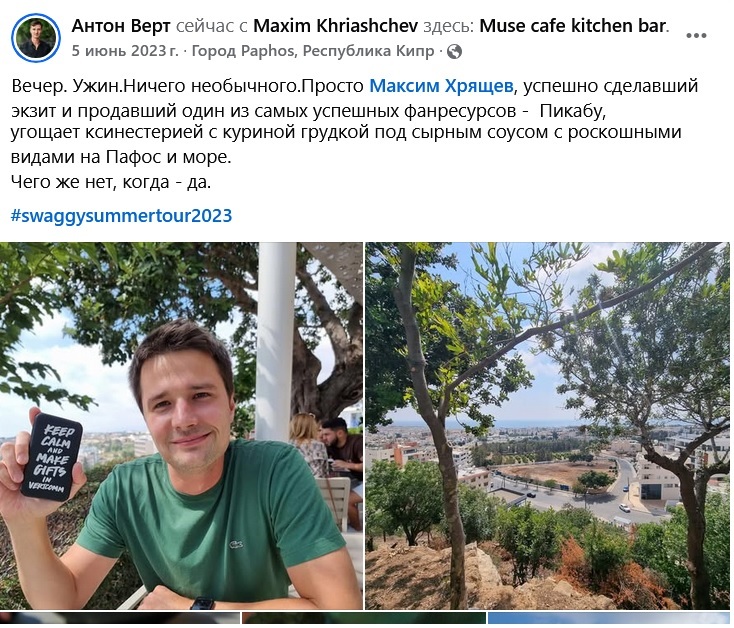Open the author name Антон Верт
The image size is (734, 628).
(x=121, y=26)
